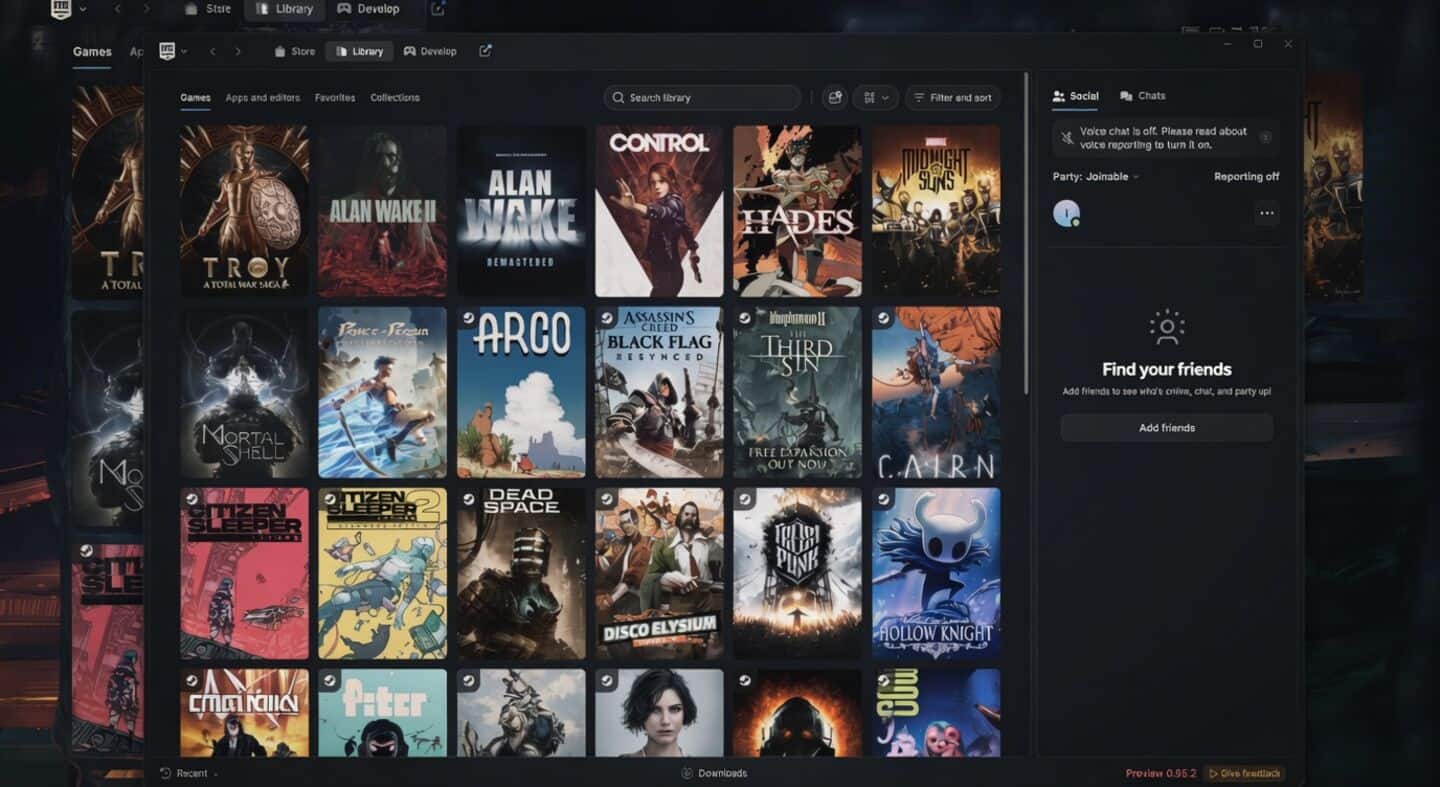This screenshot has height=787, width=1440.
Task: Go forward using the front window's forward arrow
Action: [x=238, y=52]
